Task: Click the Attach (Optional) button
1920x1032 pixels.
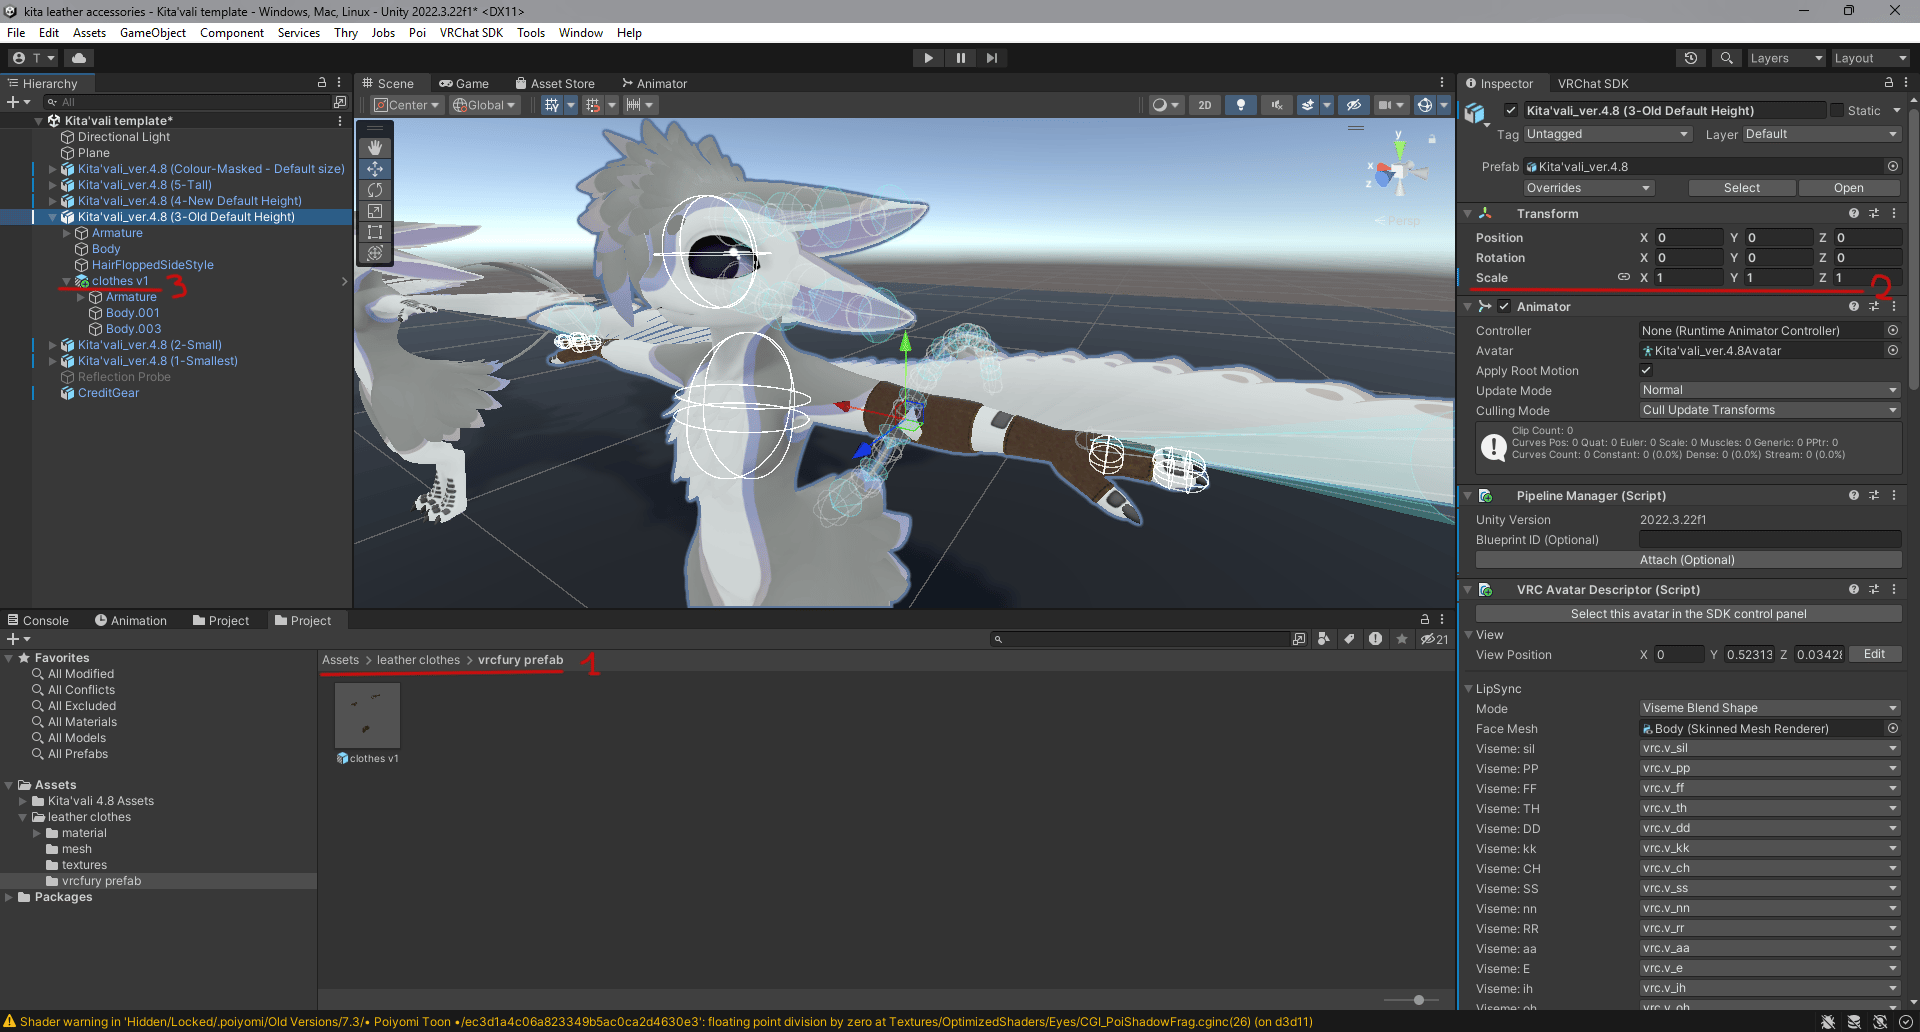Action: tap(1688, 560)
